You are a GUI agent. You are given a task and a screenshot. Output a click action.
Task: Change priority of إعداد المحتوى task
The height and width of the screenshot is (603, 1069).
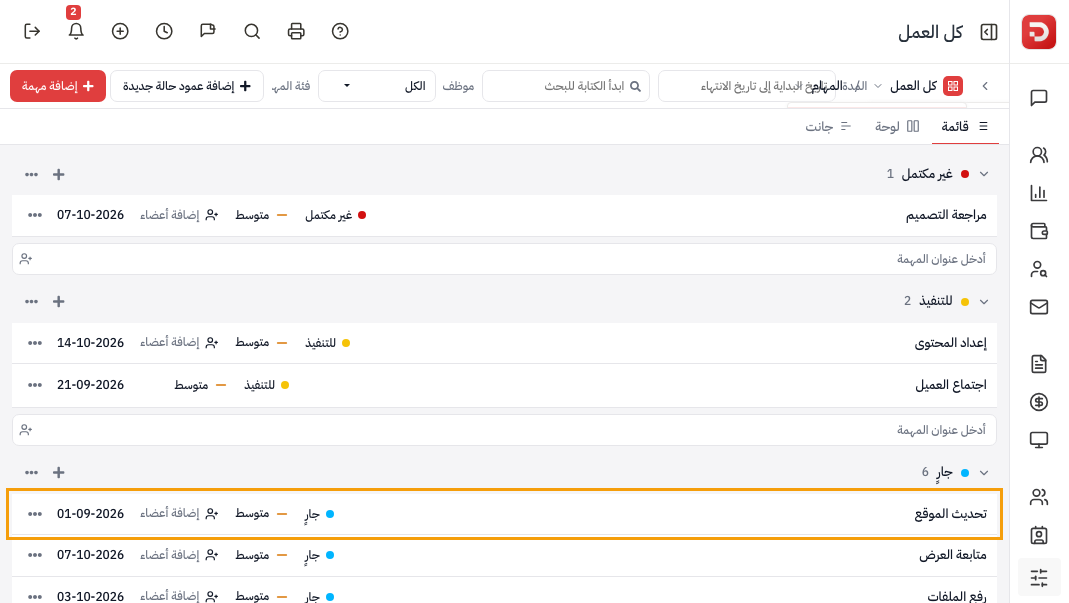(x=262, y=342)
